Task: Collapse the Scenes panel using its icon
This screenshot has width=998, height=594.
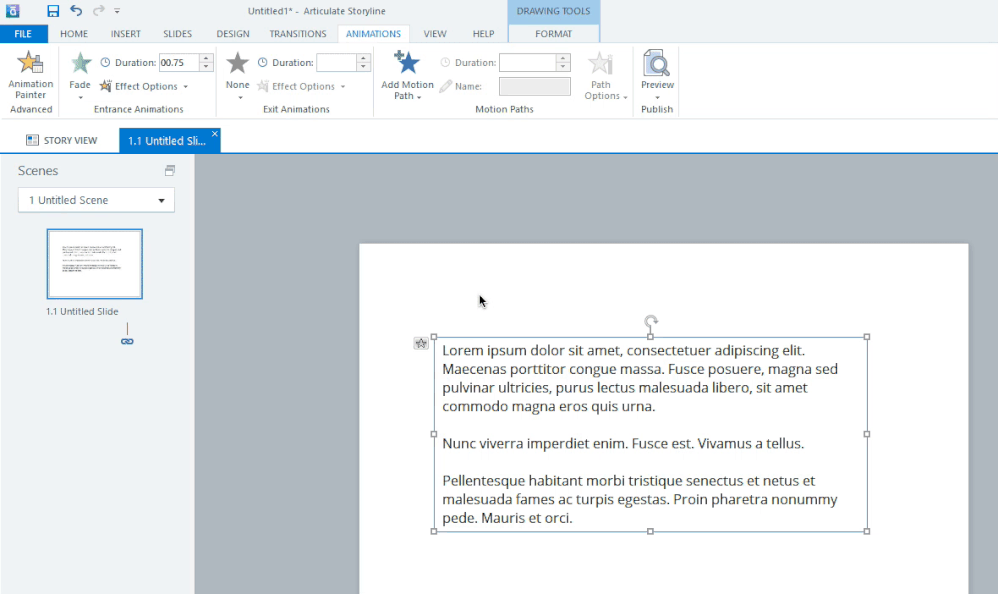Action: [170, 171]
